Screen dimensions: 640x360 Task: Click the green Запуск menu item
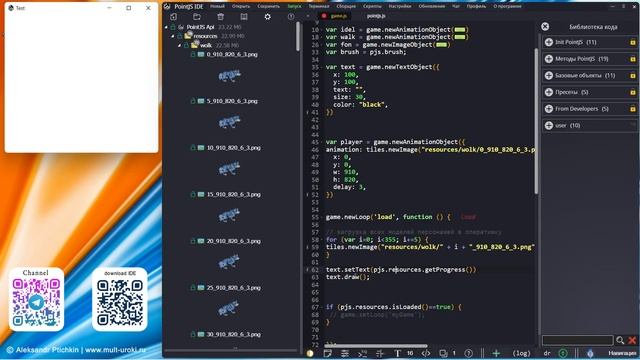(294, 6)
